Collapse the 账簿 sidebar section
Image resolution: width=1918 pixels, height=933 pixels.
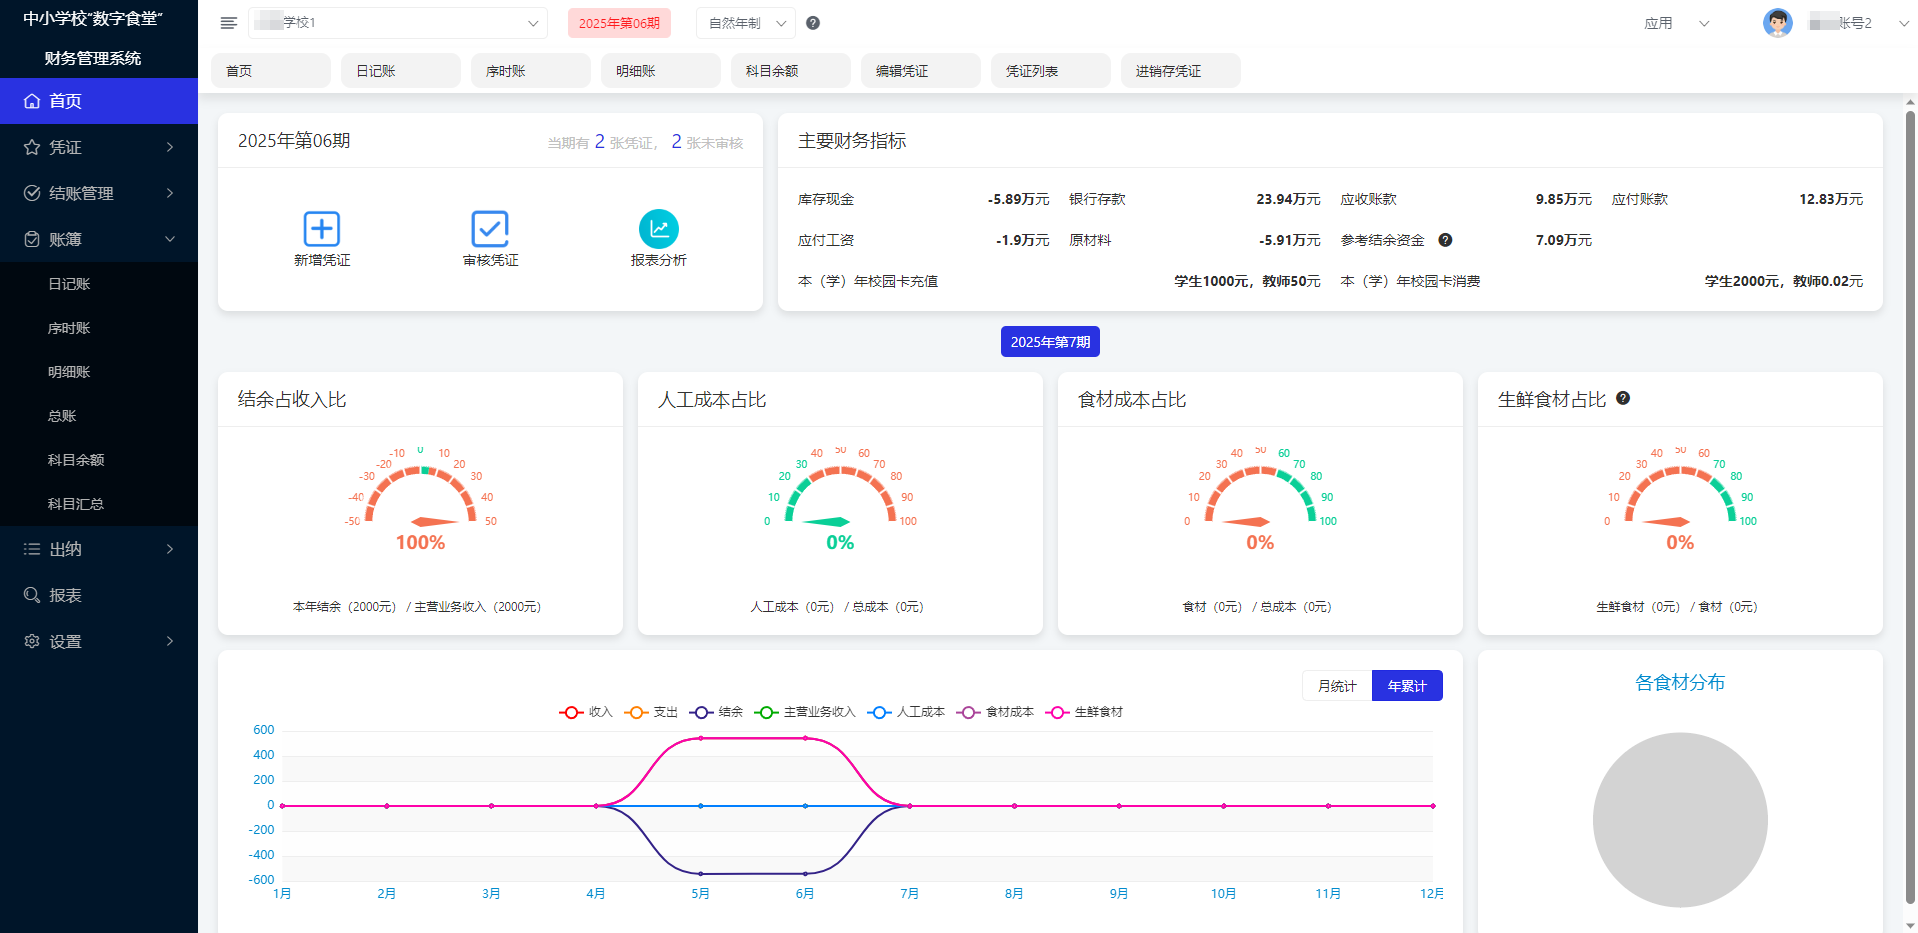click(99, 238)
